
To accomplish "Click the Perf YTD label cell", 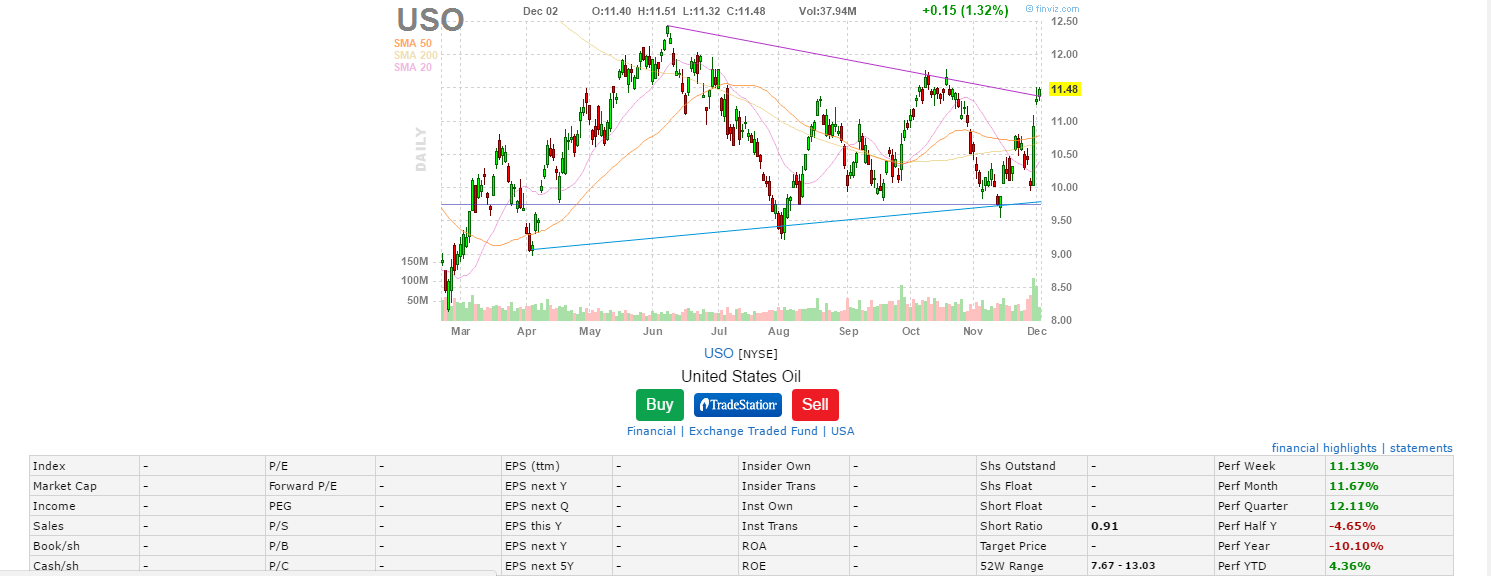I will coord(1268,566).
